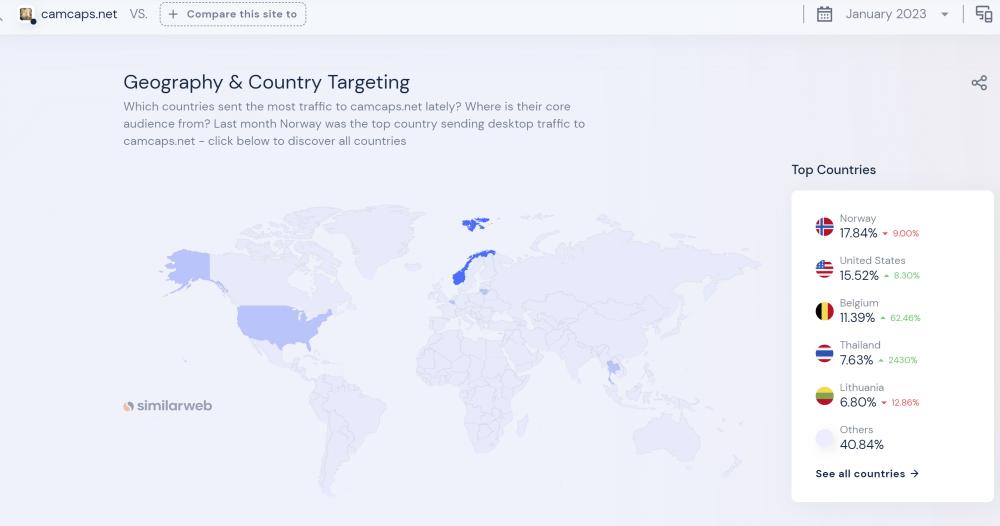Viewport: 1000px width, 526px height.
Task: Open the calendar date picker icon
Action: 824,14
